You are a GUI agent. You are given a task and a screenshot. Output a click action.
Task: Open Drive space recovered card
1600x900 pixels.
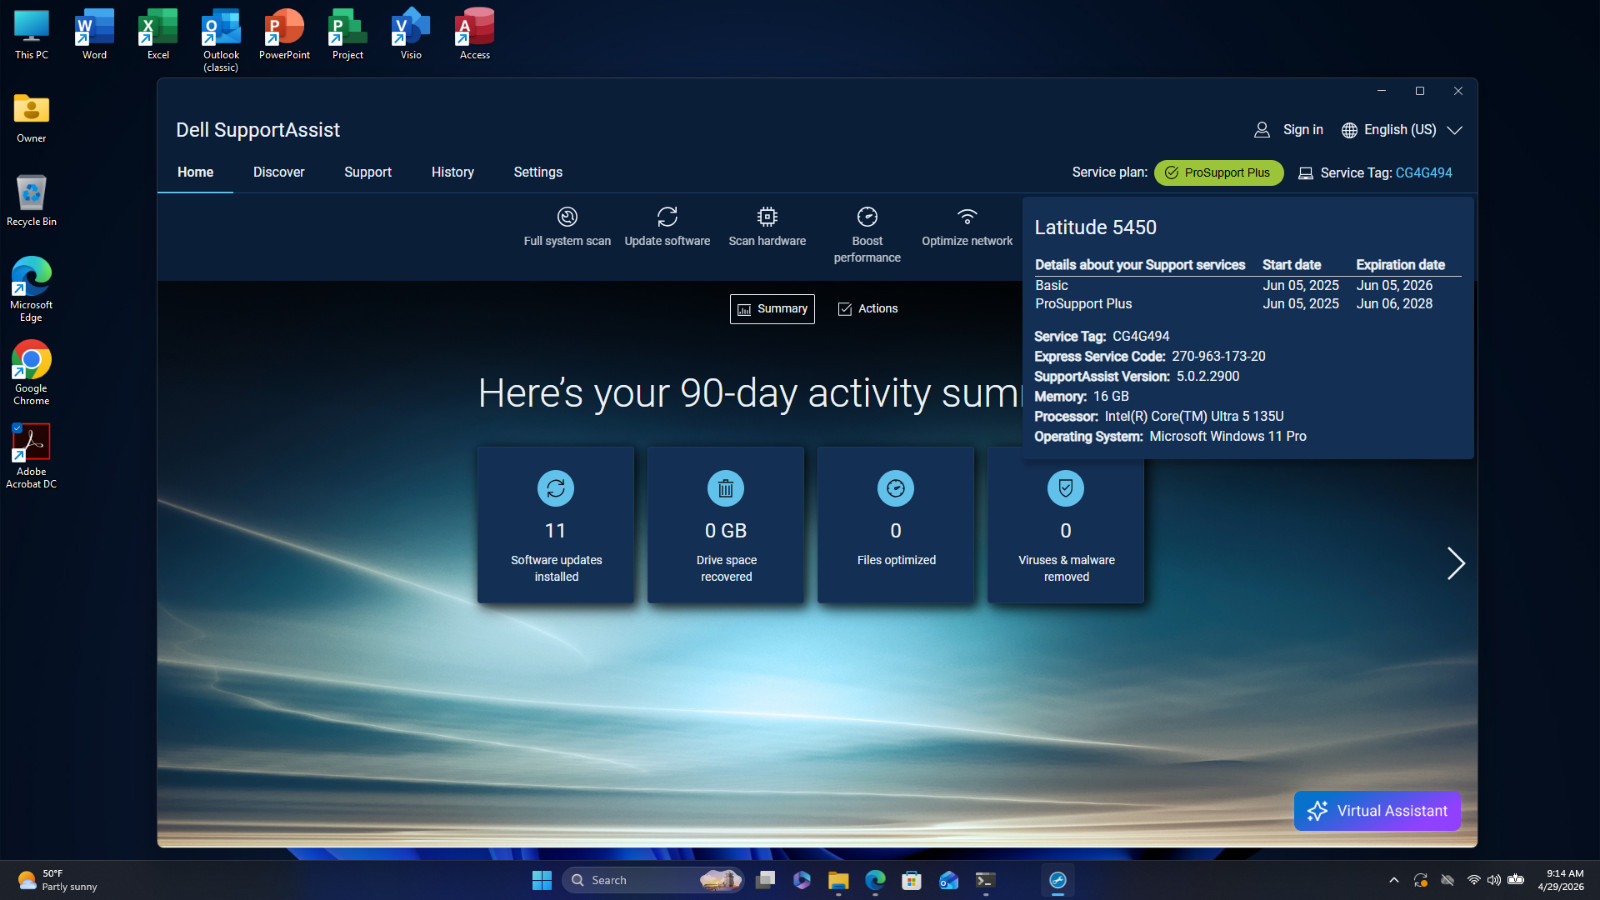click(726, 525)
